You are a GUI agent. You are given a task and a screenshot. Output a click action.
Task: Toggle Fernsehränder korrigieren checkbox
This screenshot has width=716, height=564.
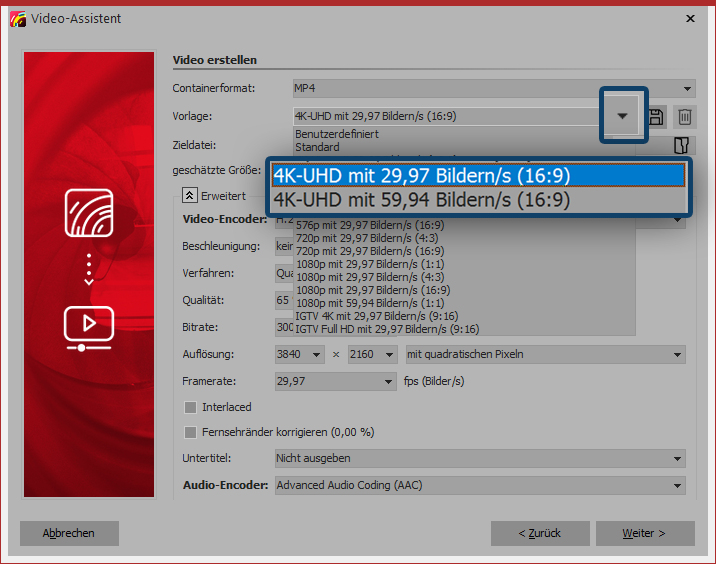190,432
